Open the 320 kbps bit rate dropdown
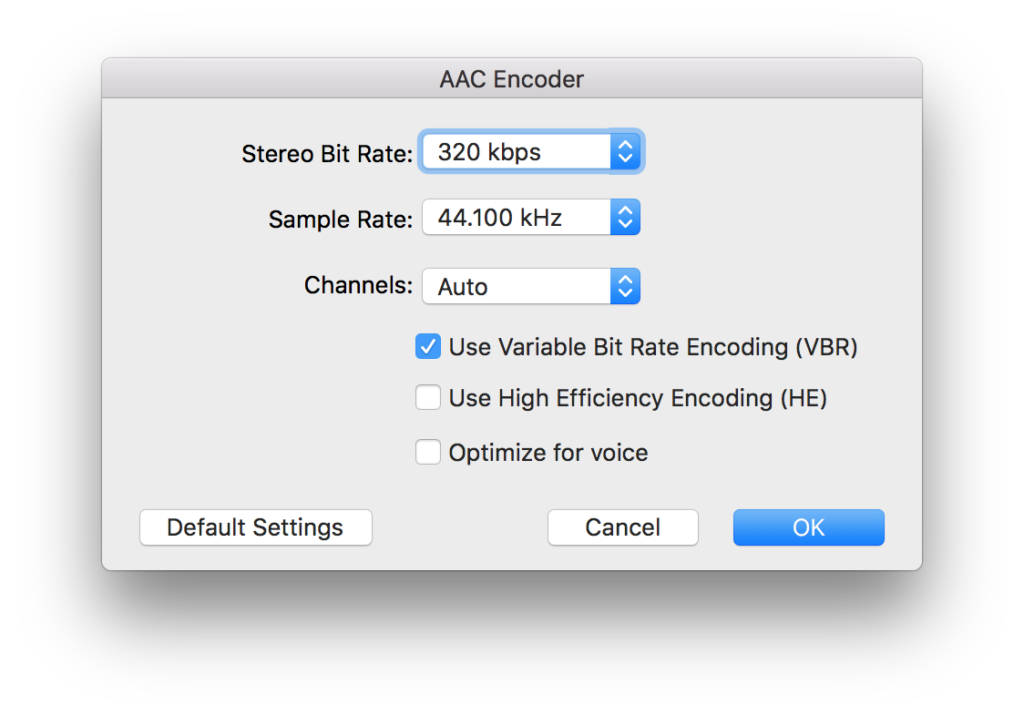Screen dimensions: 1024x716 531,152
